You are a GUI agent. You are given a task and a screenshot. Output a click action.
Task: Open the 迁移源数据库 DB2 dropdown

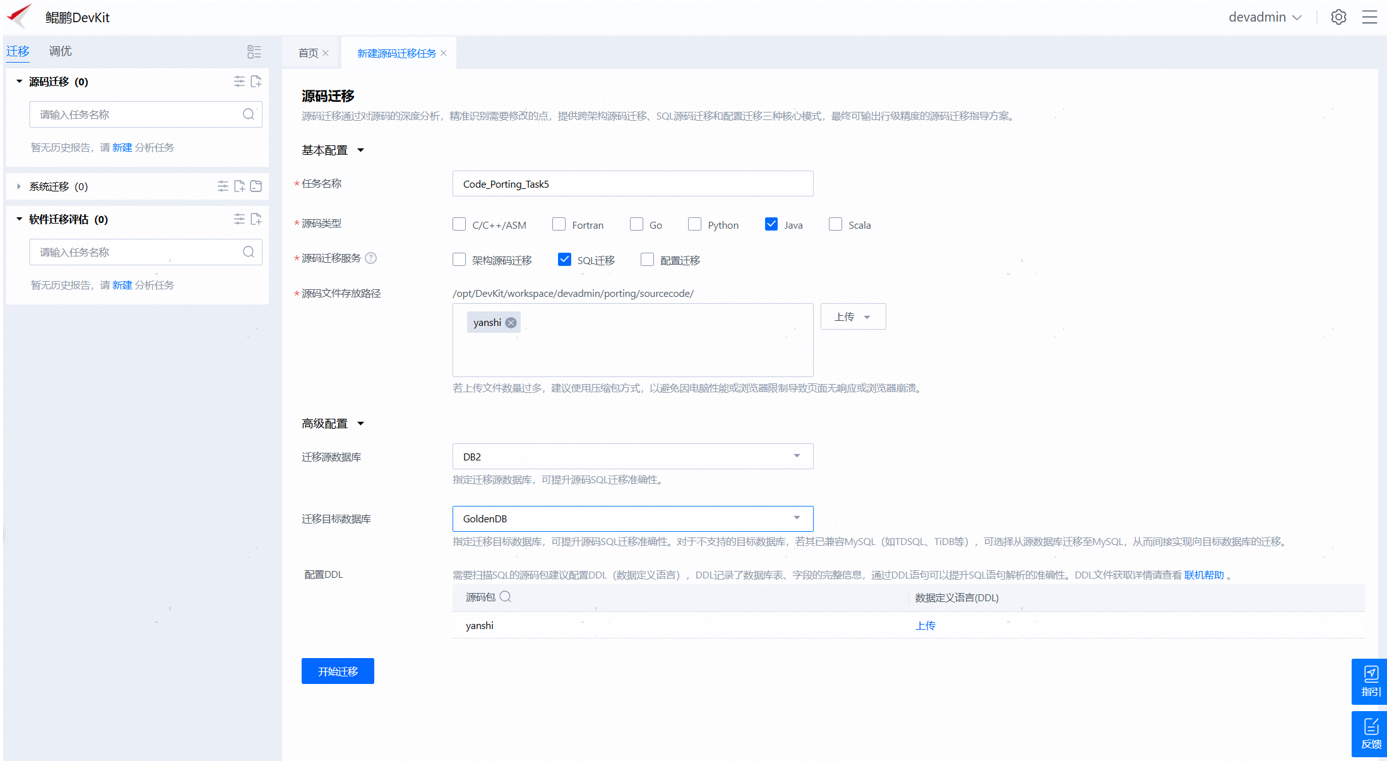pyautogui.click(x=632, y=457)
